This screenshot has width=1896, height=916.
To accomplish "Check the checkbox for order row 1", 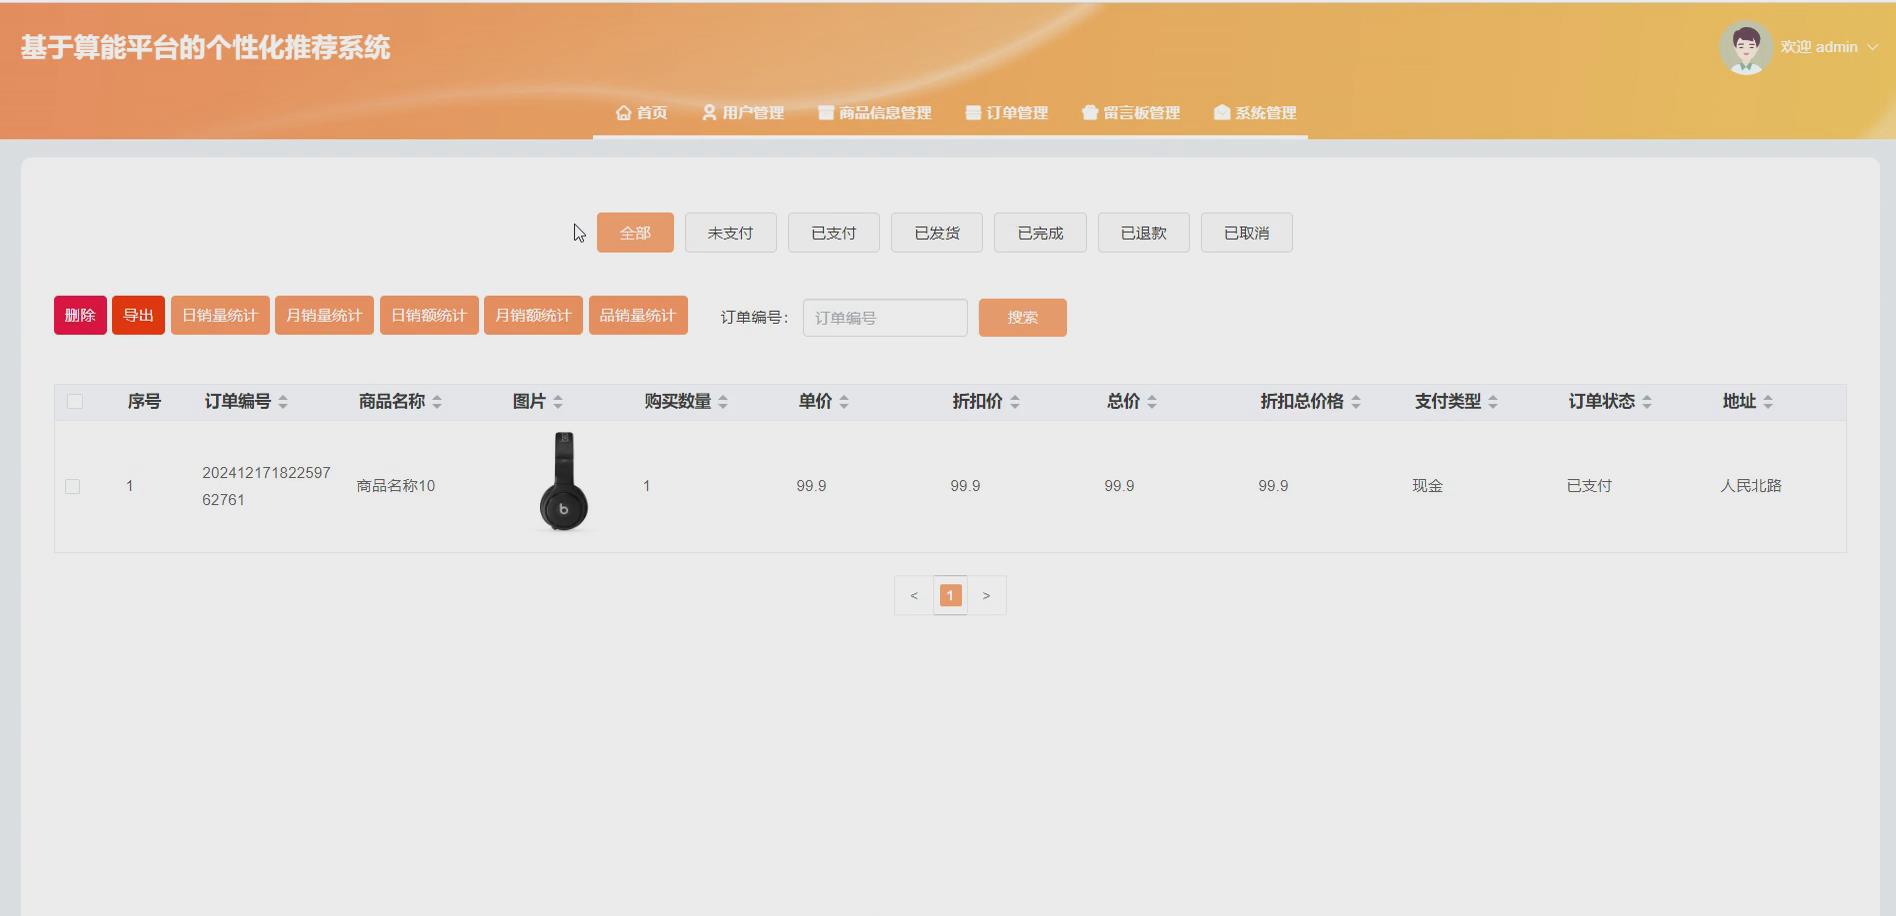I will 74,486.
